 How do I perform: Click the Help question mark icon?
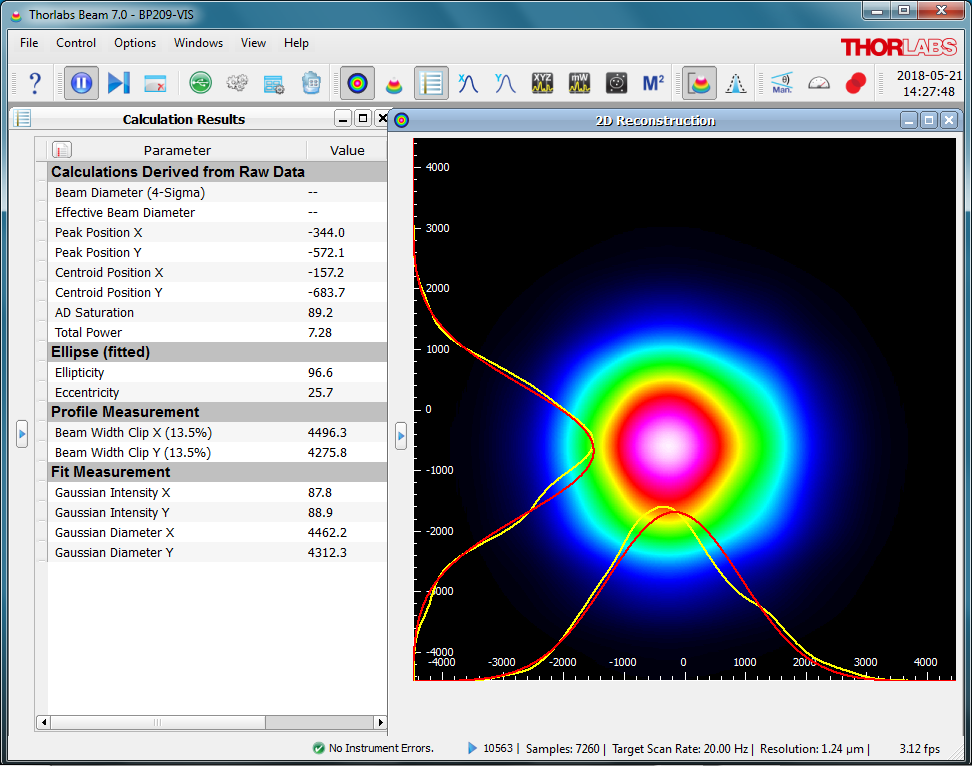coord(35,83)
